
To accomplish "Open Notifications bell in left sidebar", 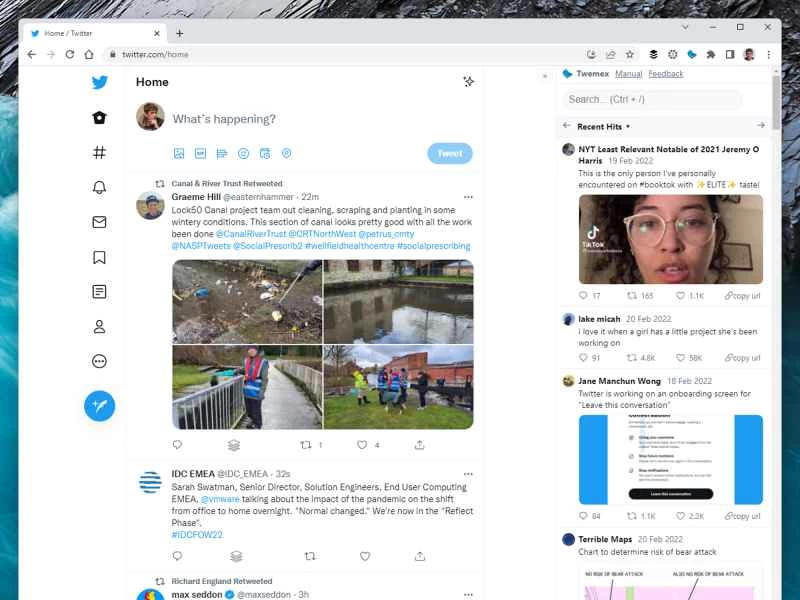I will click(x=99, y=188).
